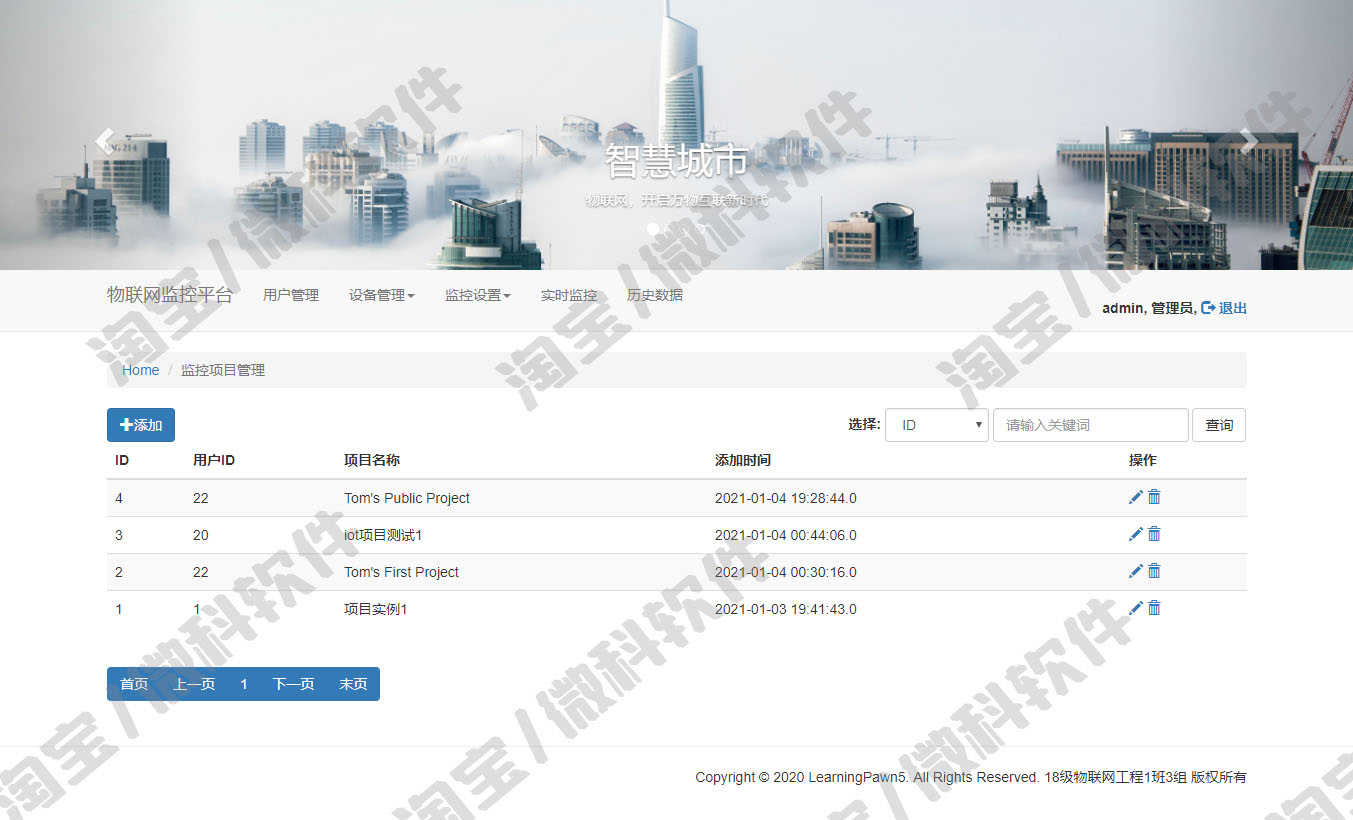Click the 智慧城市 banner title
Screen dimensions: 1353x820
pyautogui.click(x=677, y=161)
